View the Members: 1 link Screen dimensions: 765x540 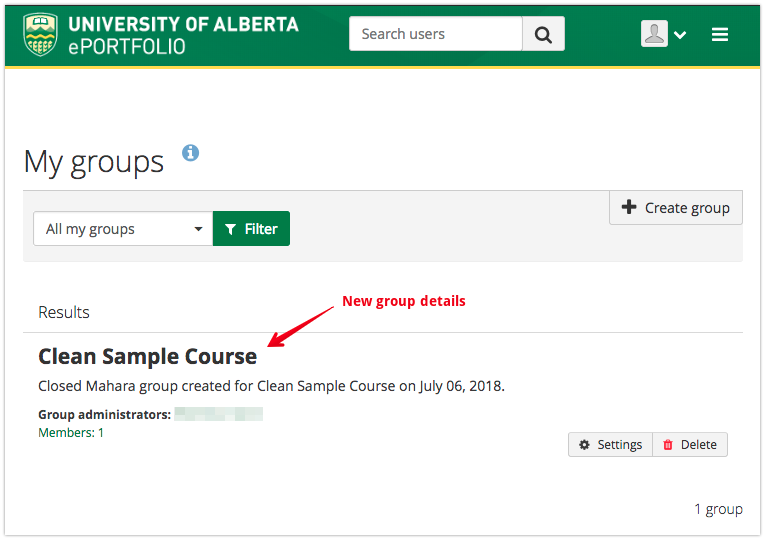71,433
